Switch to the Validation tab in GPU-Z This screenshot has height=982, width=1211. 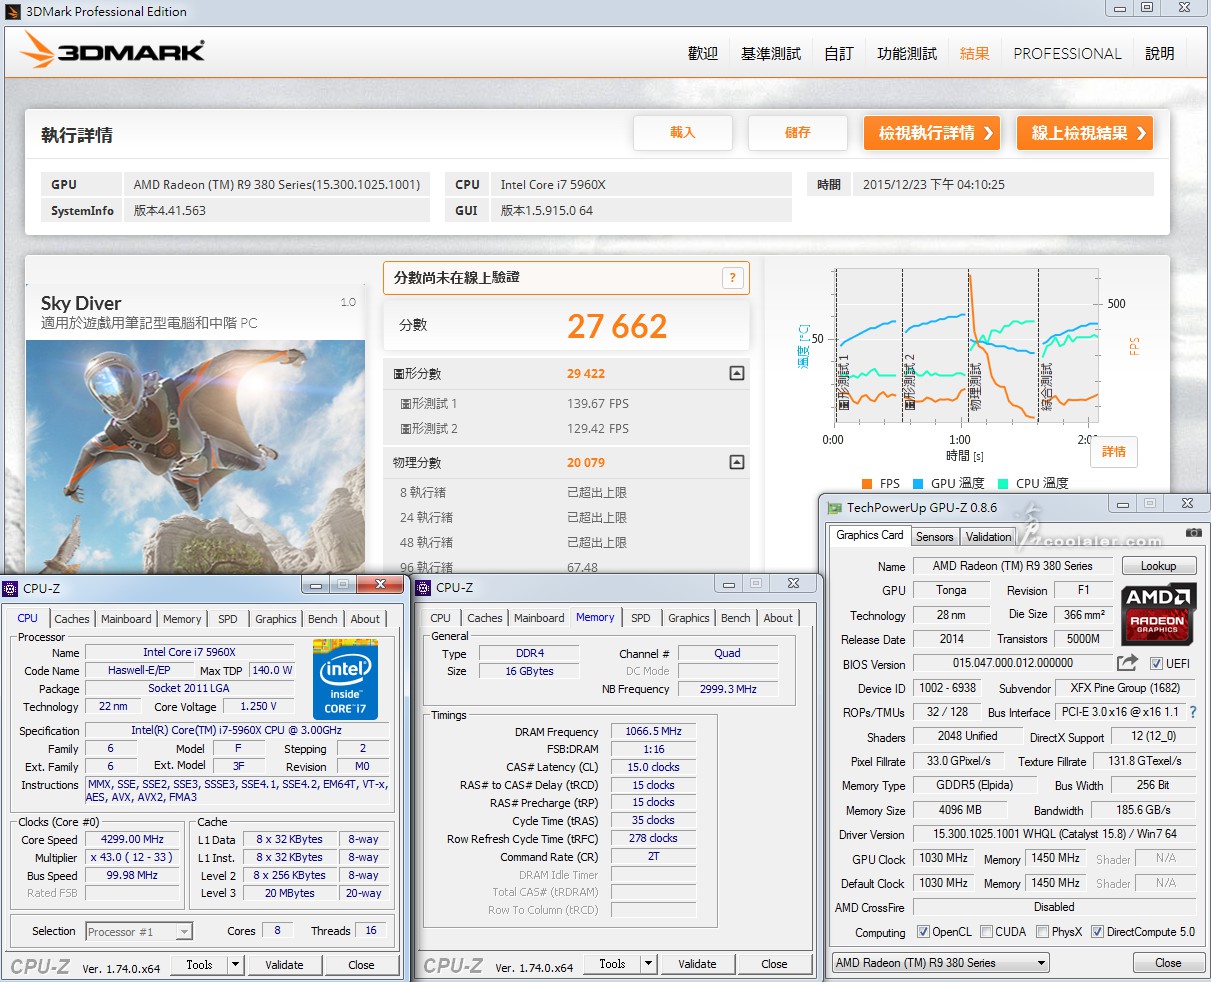click(x=989, y=537)
